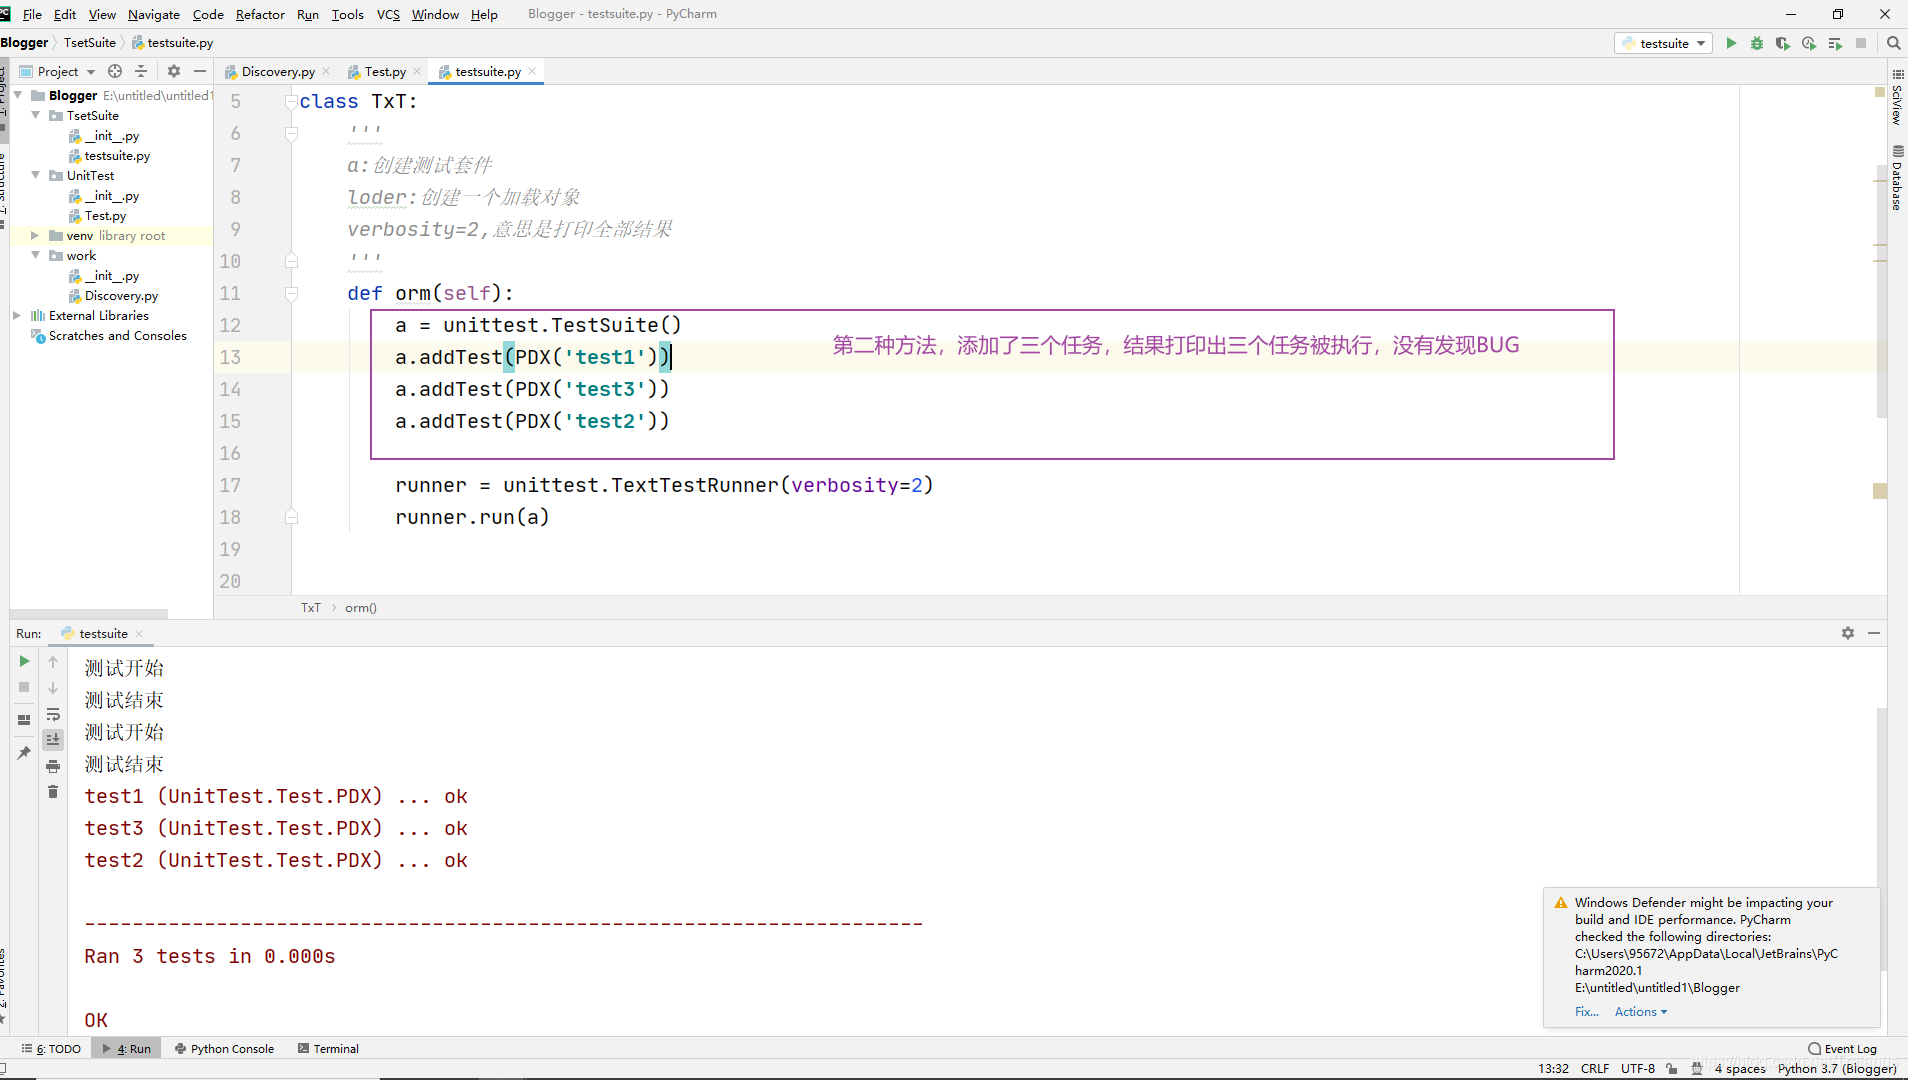Collapse all in the Project panel toolbar
1908x1080 pixels.
pos(141,71)
